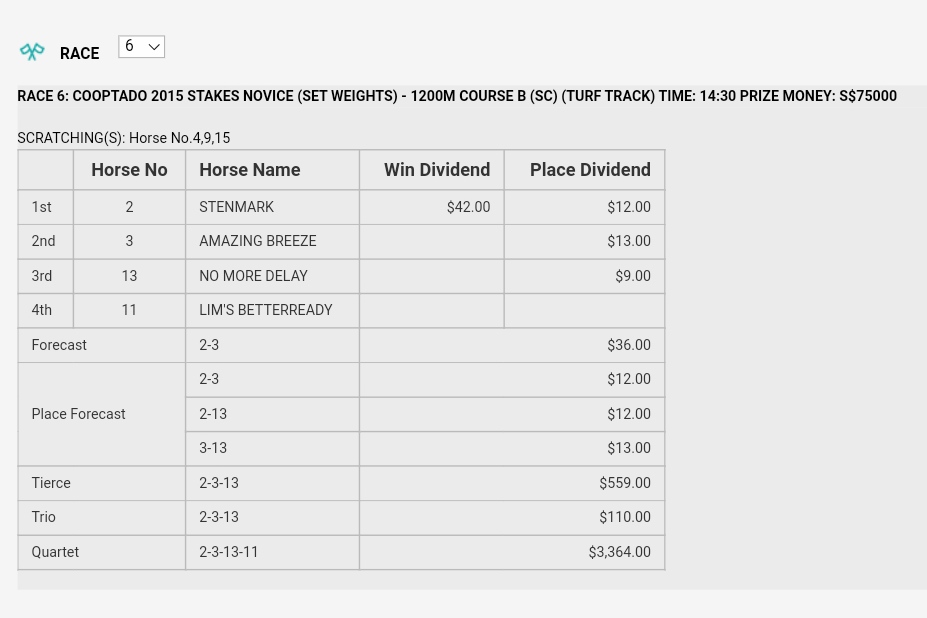Open the race number dropdown
The height and width of the screenshot is (618, 927).
click(x=141, y=47)
